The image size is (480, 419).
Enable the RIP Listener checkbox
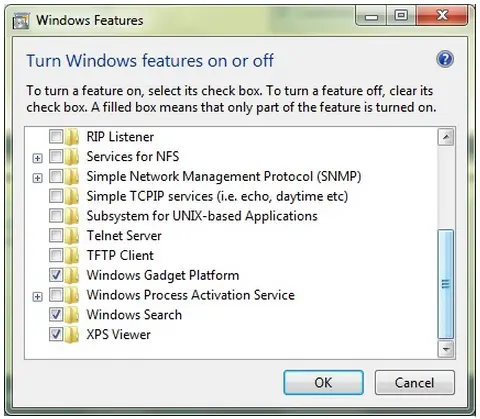(x=56, y=136)
